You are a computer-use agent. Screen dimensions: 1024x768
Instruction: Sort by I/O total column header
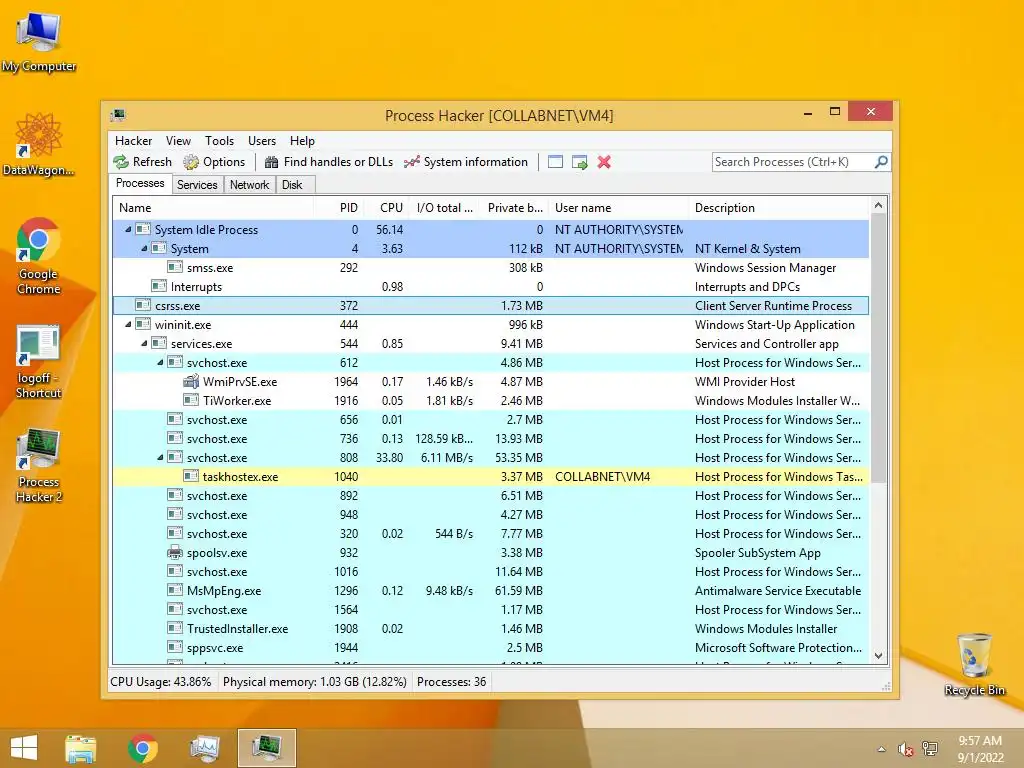coord(445,208)
